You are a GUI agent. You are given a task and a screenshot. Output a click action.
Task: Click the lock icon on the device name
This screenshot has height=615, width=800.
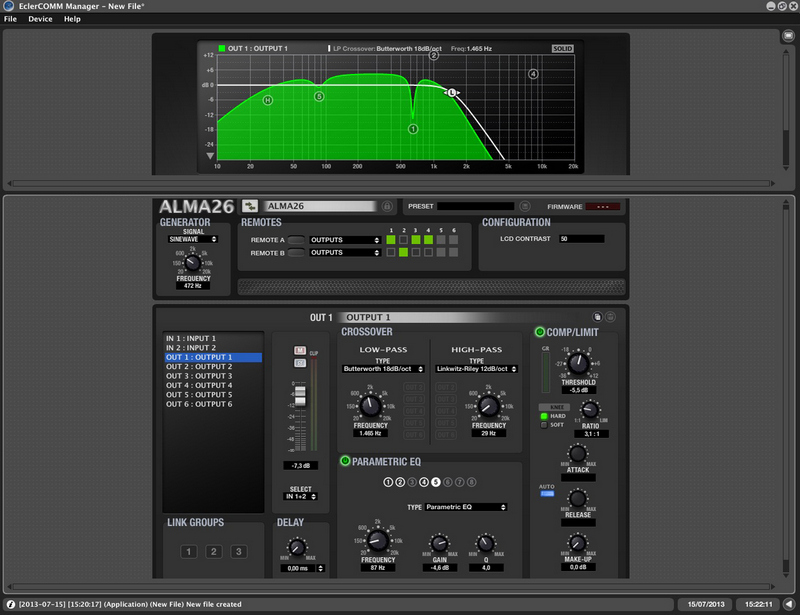(x=387, y=206)
